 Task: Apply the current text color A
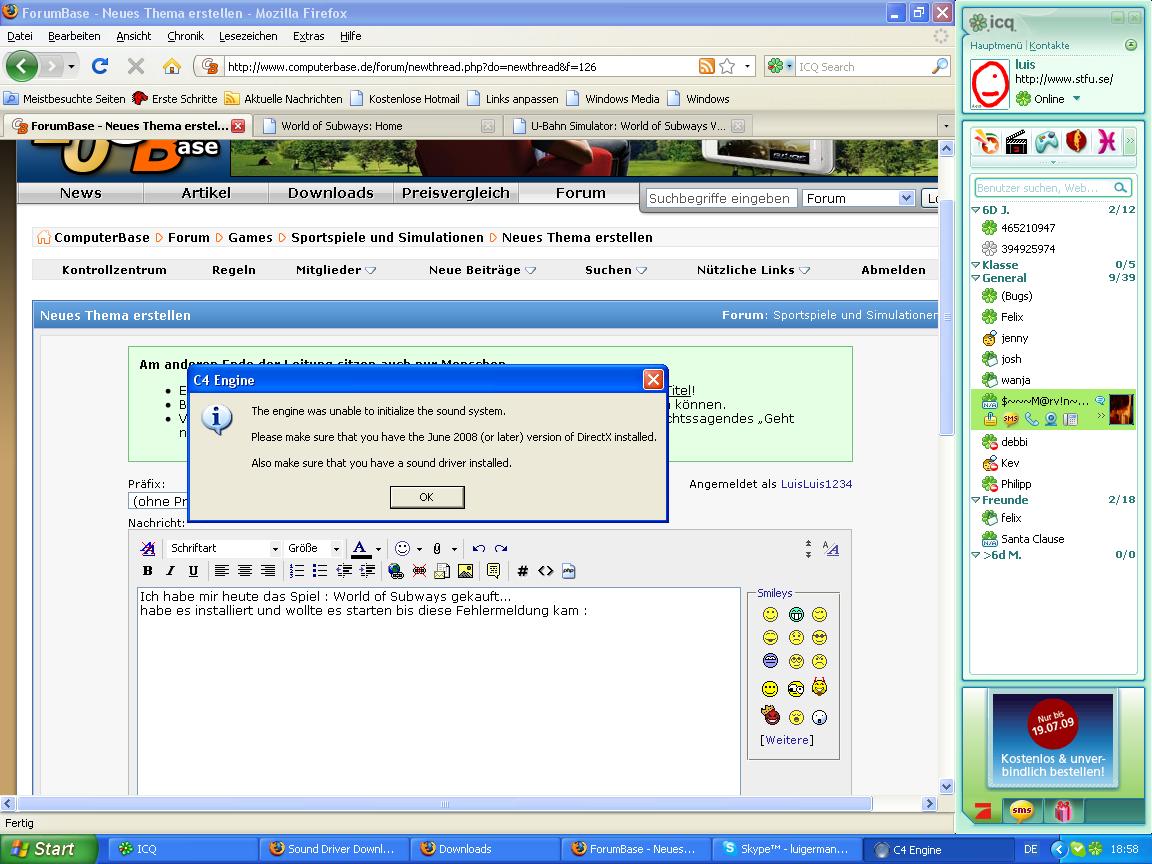pos(360,548)
